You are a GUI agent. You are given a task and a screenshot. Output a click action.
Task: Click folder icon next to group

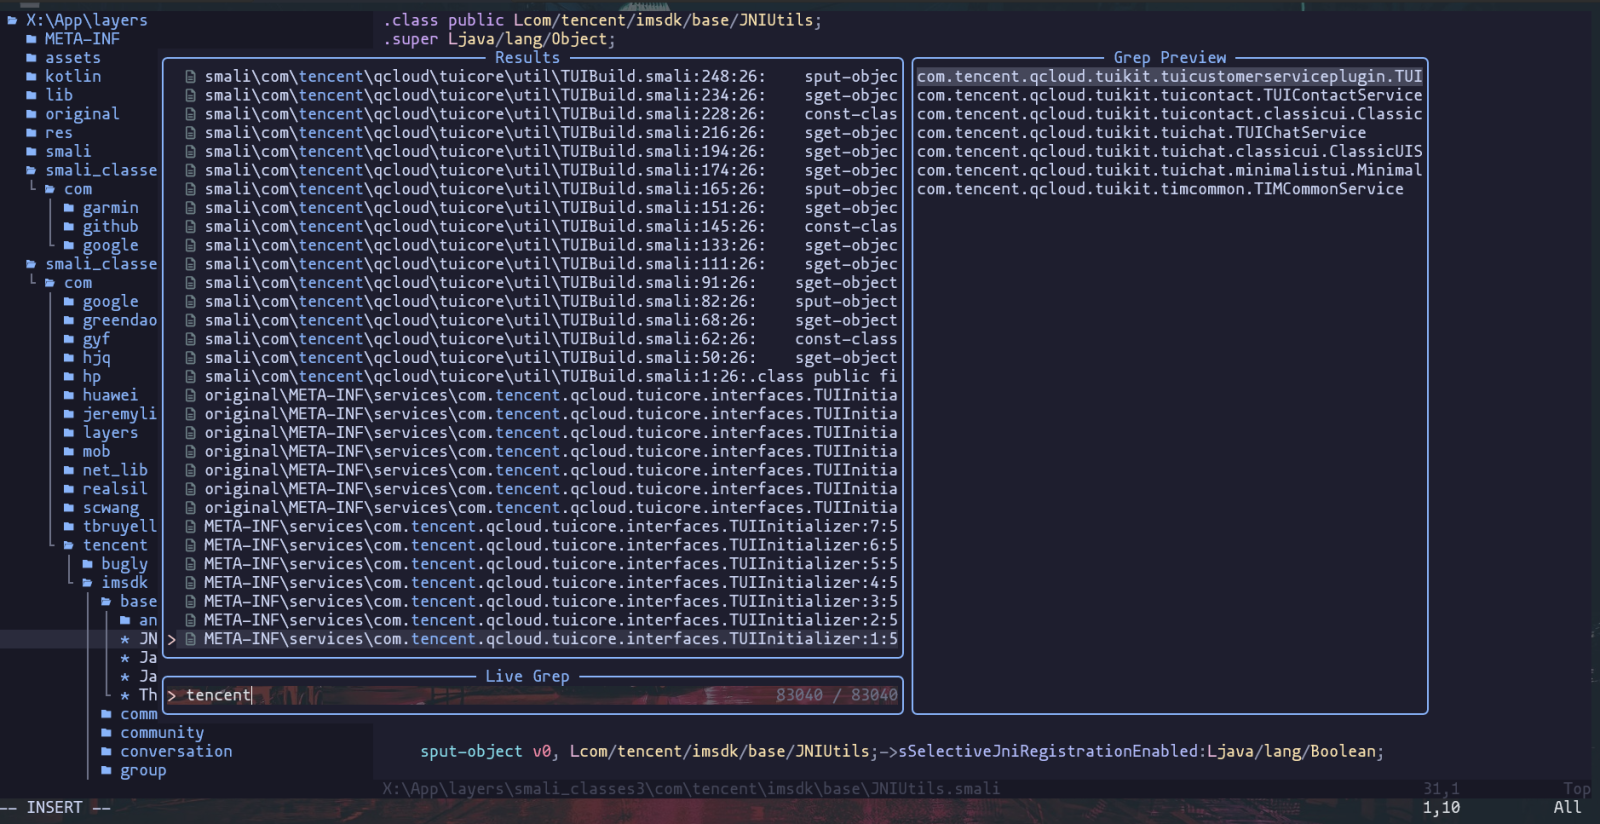click(x=107, y=771)
